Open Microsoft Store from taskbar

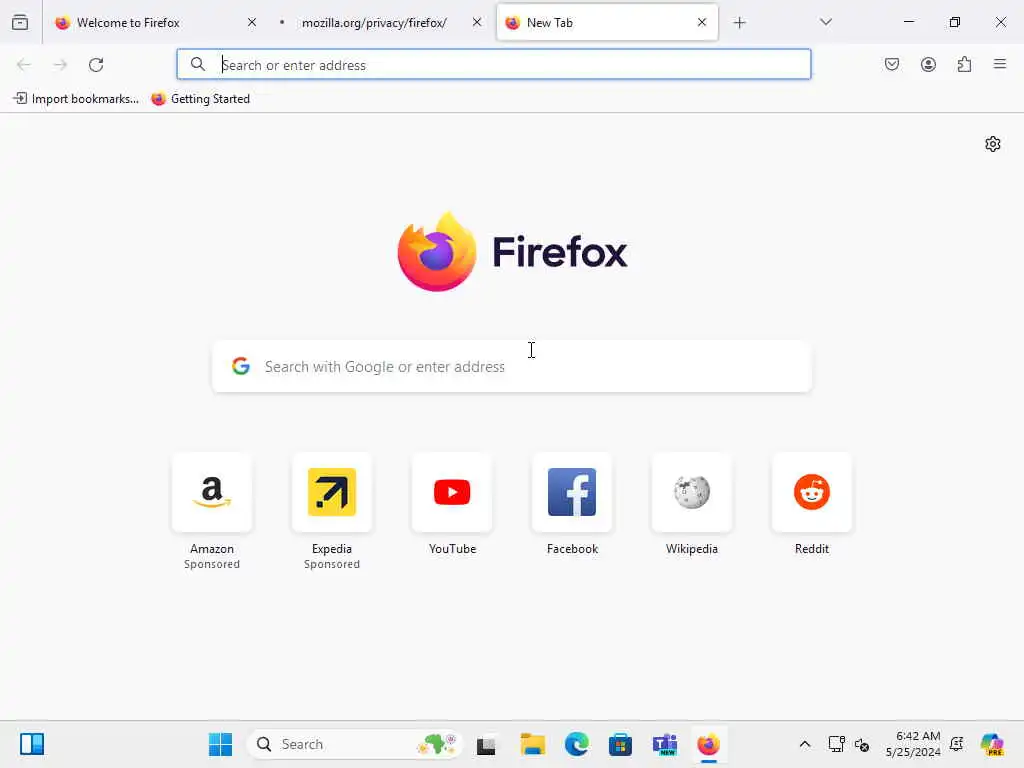tap(620, 744)
